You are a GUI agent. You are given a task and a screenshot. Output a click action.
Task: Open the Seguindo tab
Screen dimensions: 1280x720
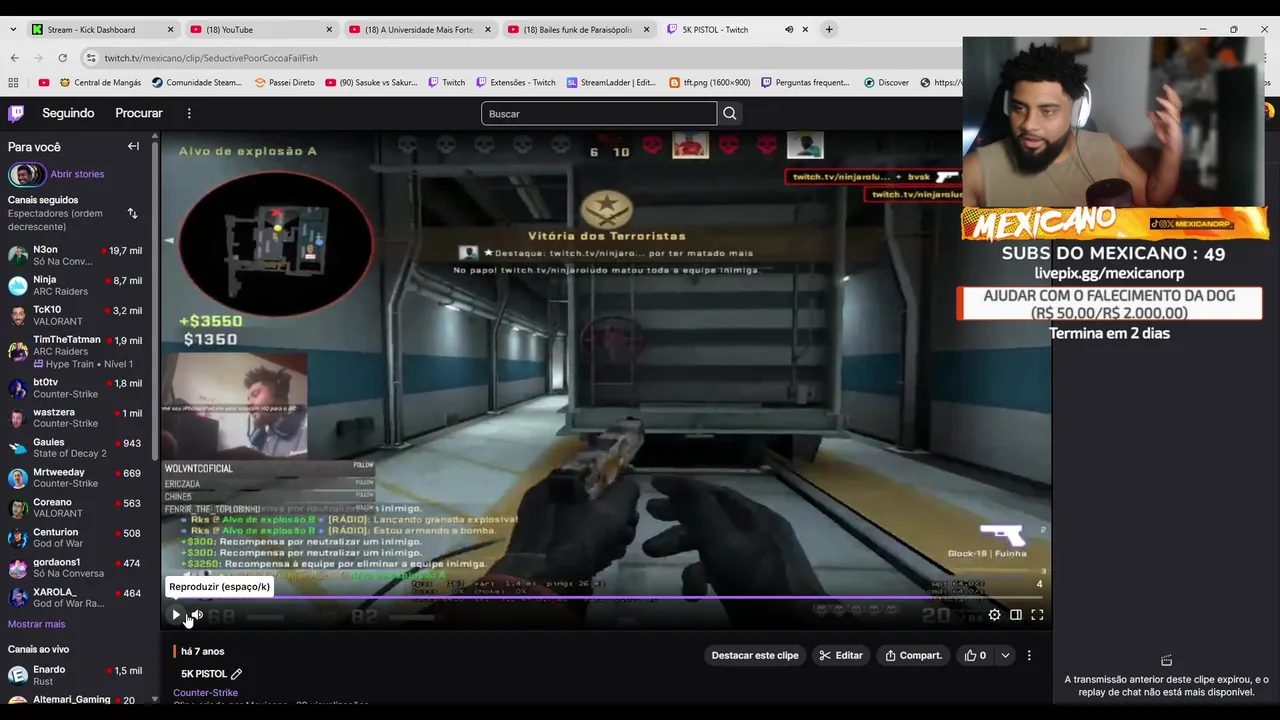tap(68, 113)
